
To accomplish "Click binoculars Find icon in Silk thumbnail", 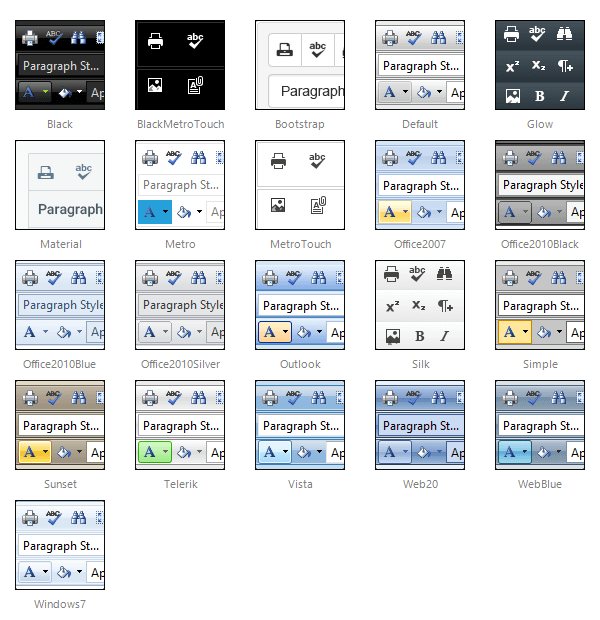I will pos(445,274).
